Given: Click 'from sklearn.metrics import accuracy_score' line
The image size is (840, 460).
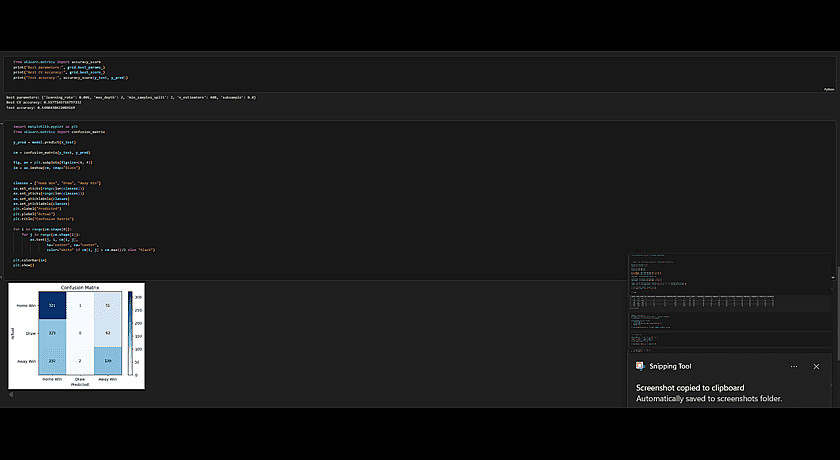Looking at the screenshot, I should (57, 62).
